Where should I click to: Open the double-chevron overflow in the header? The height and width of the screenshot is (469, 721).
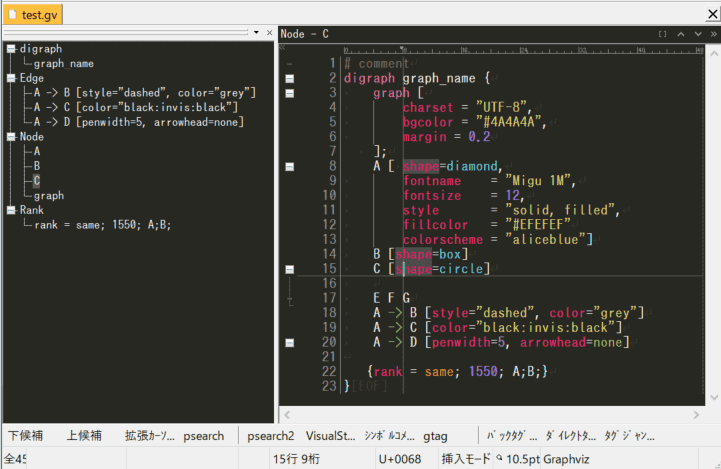pyautogui.click(x=714, y=34)
